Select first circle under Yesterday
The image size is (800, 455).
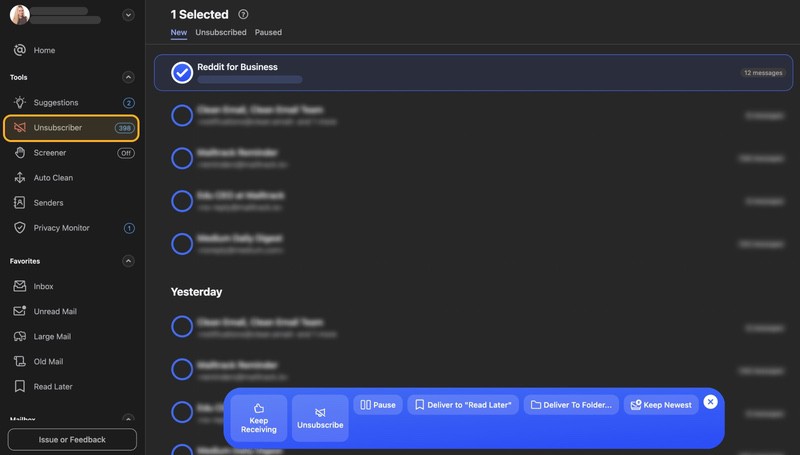coord(182,326)
